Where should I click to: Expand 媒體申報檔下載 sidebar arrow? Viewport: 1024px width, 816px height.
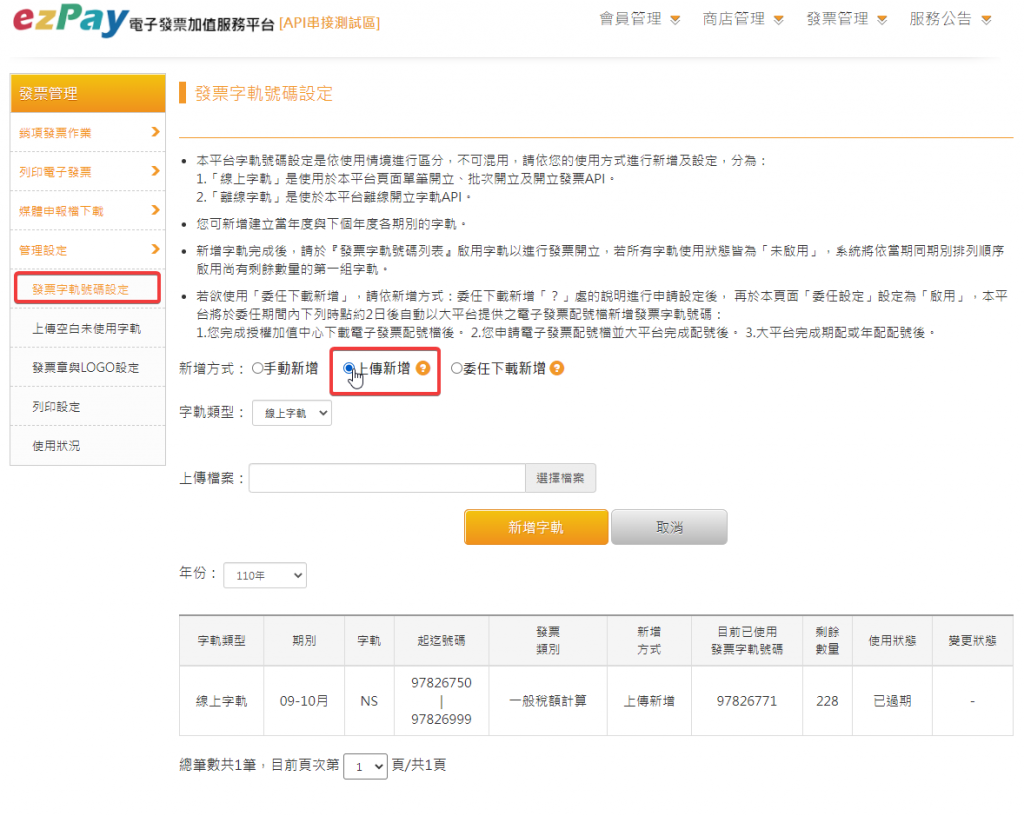(x=155, y=210)
